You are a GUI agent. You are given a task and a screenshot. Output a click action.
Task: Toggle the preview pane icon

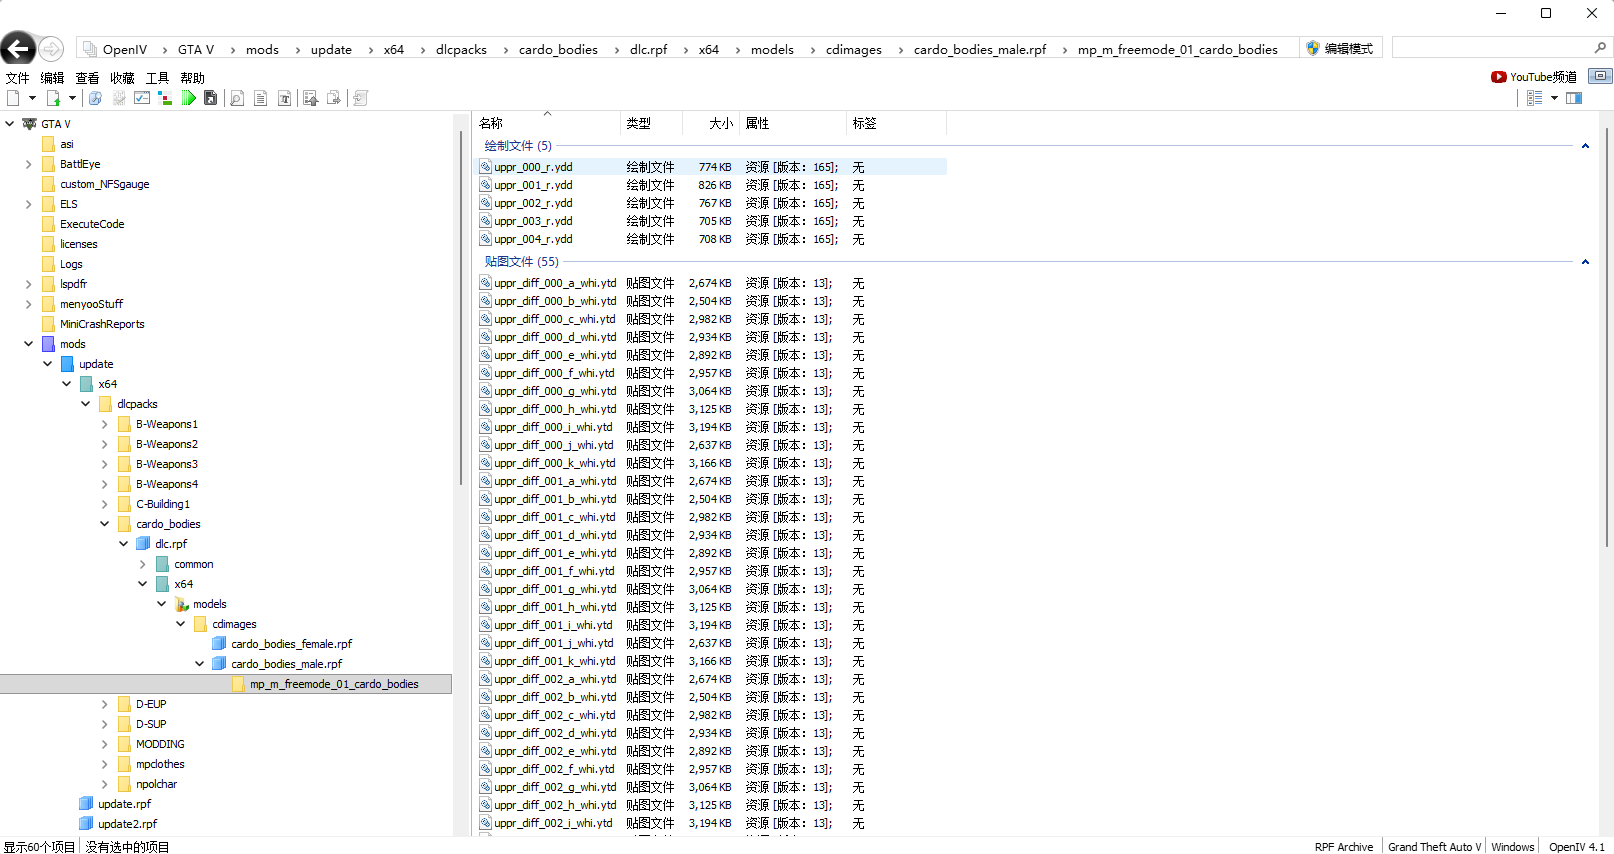point(1574,98)
